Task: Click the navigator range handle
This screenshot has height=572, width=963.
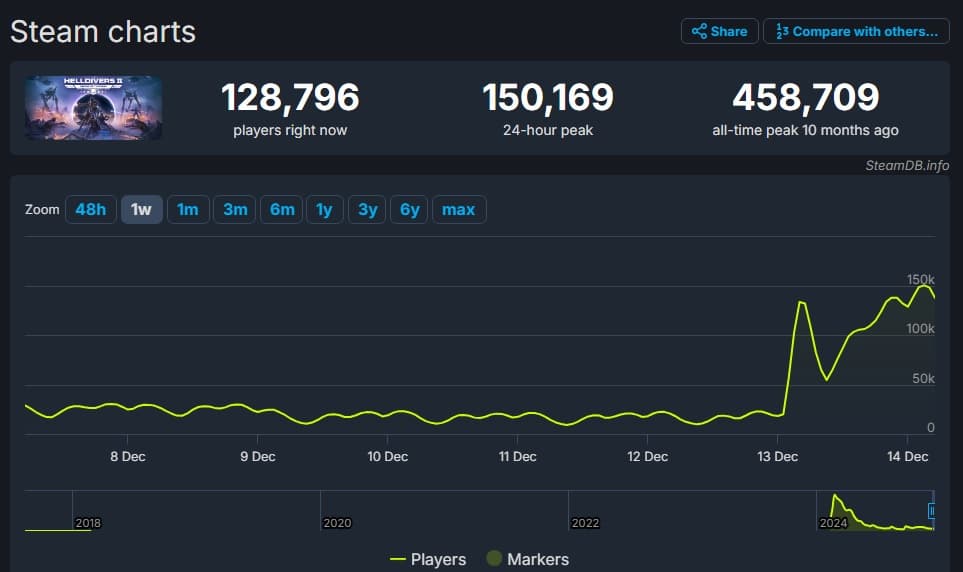Action: click(932, 511)
